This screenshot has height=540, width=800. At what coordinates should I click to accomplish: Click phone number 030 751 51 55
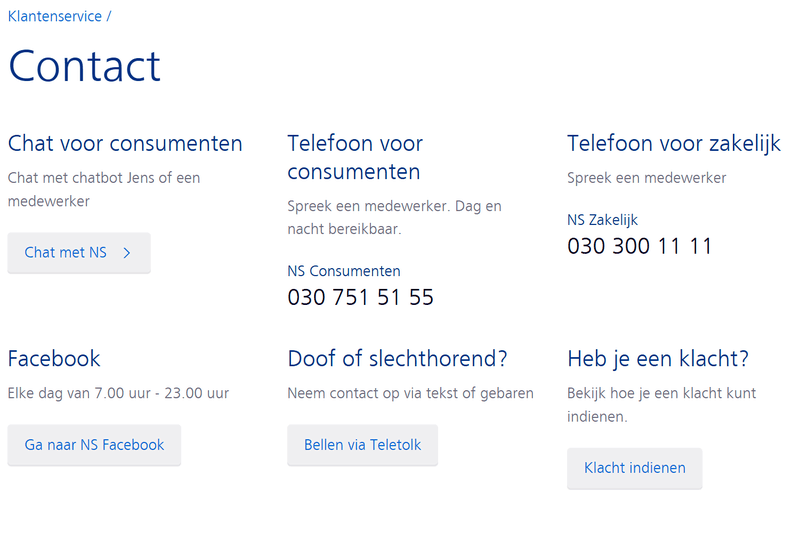click(x=360, y=297)
